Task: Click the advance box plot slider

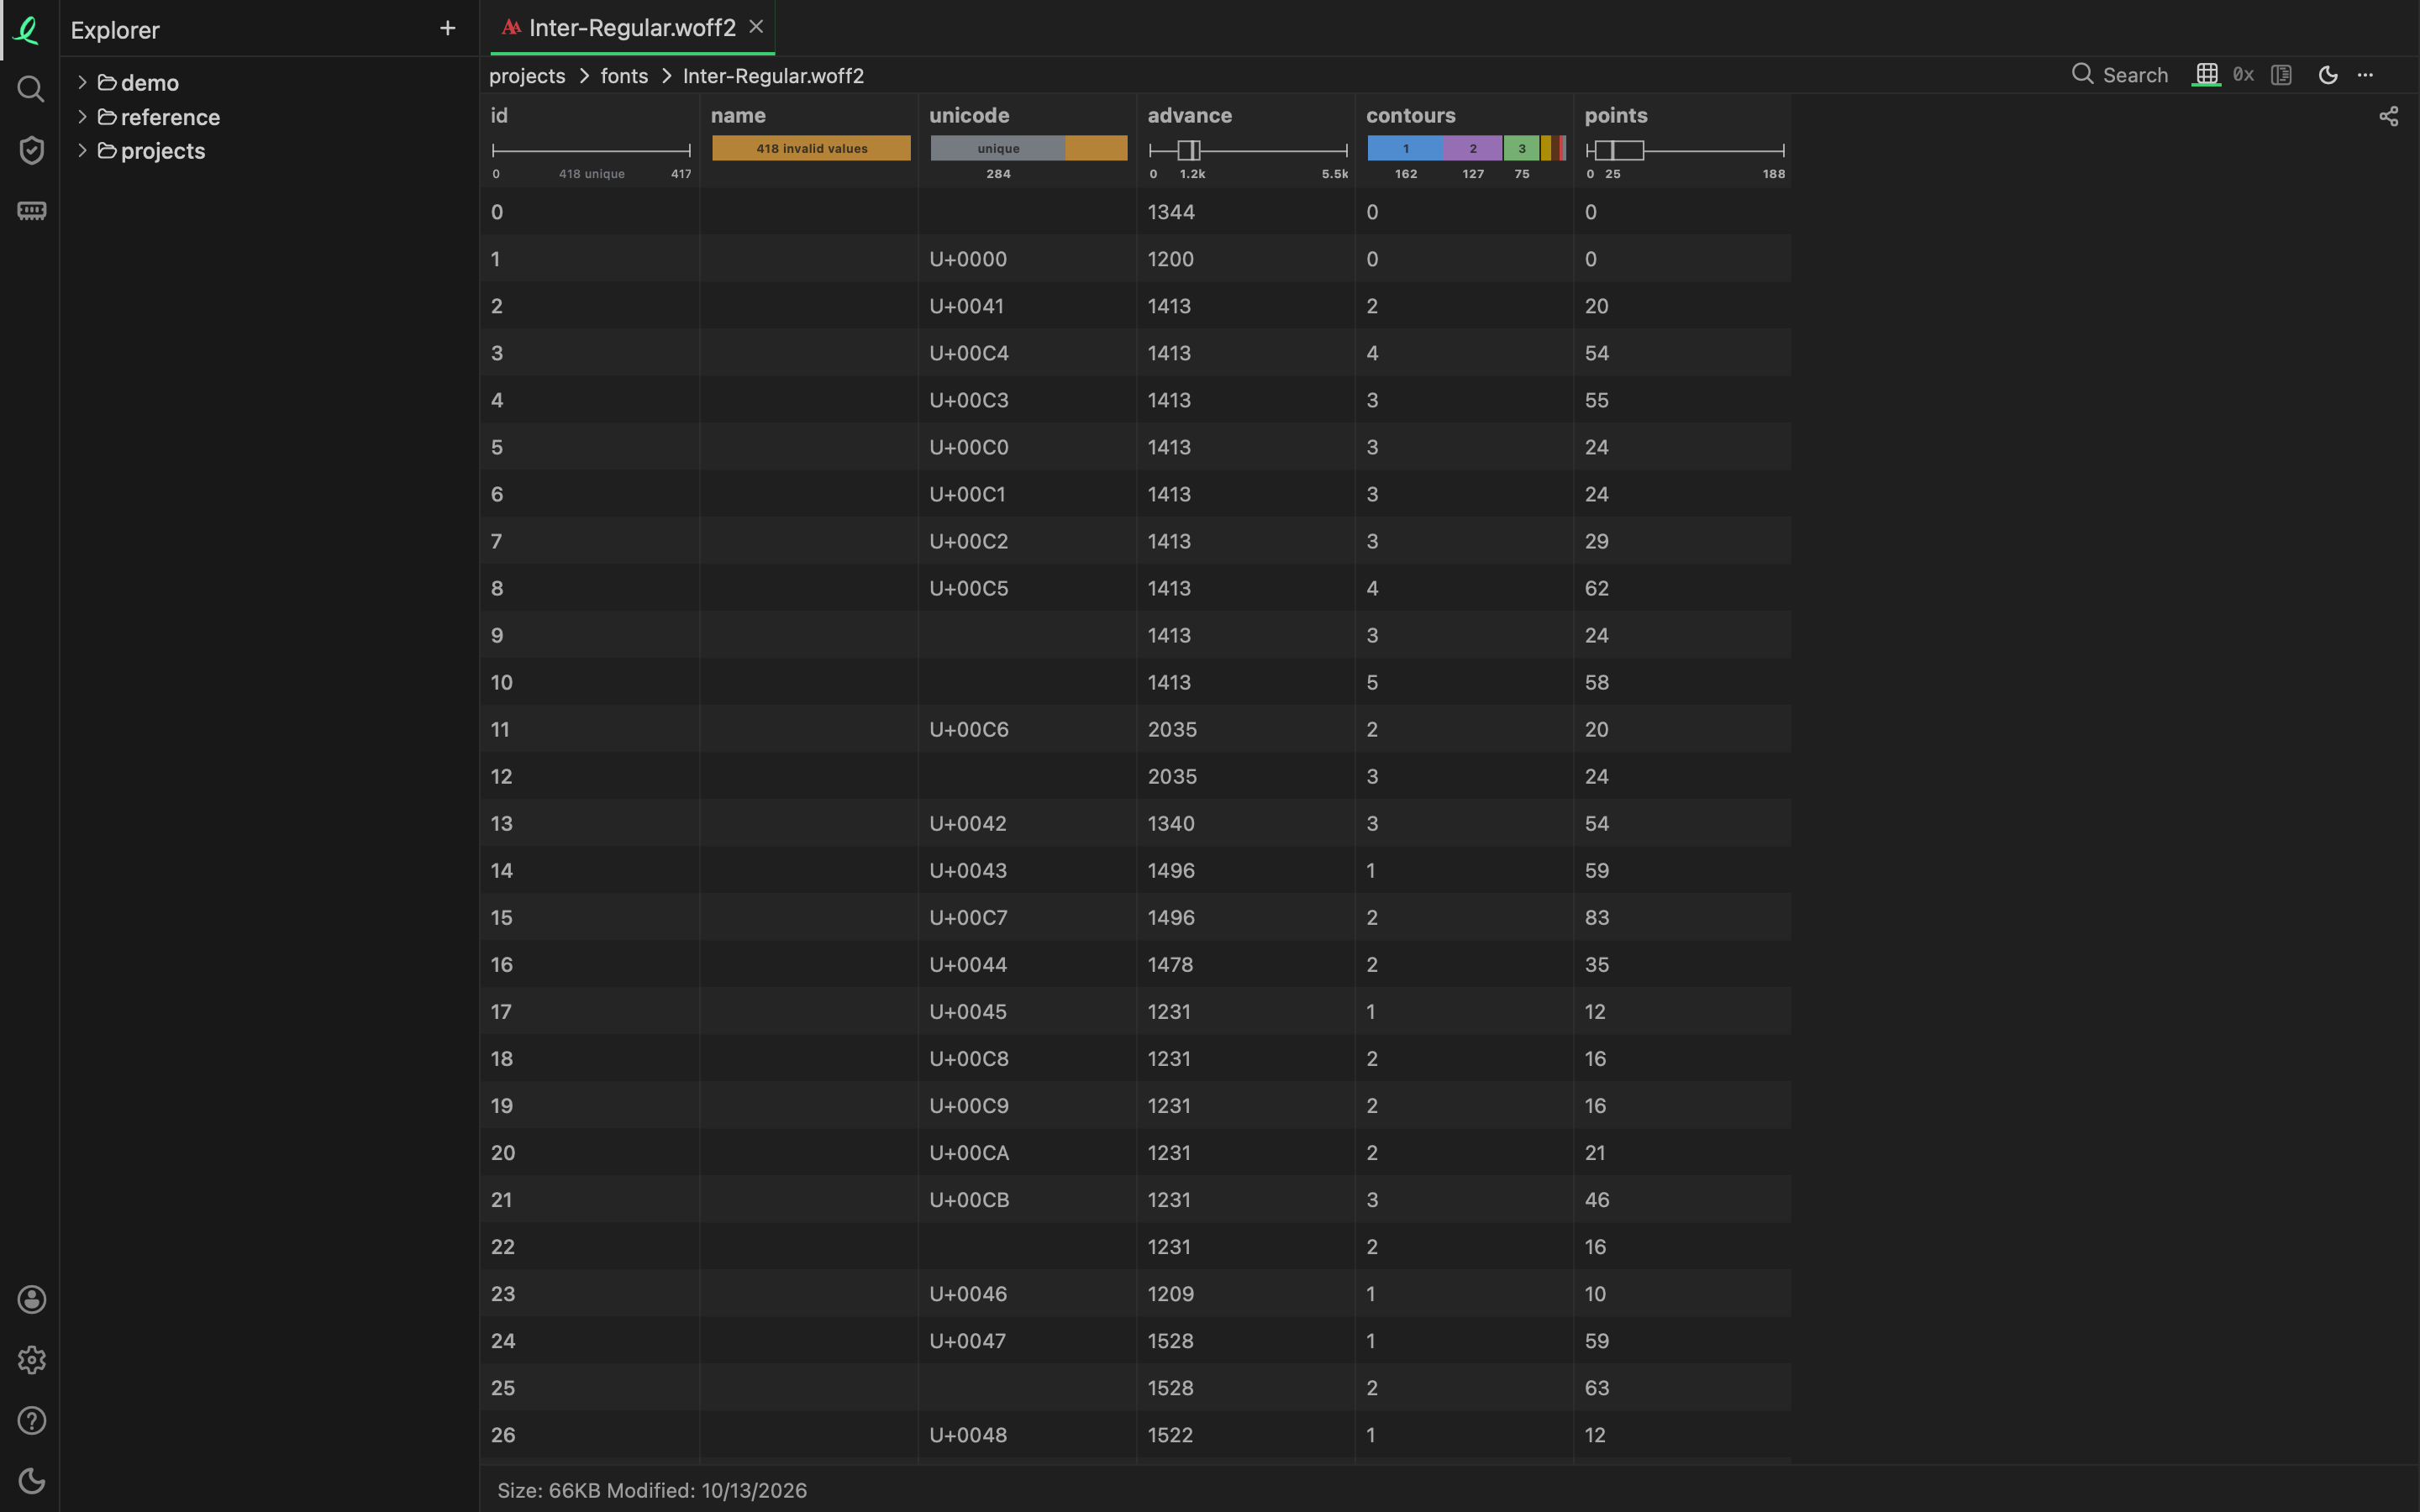Action: tap(1248, 150)
